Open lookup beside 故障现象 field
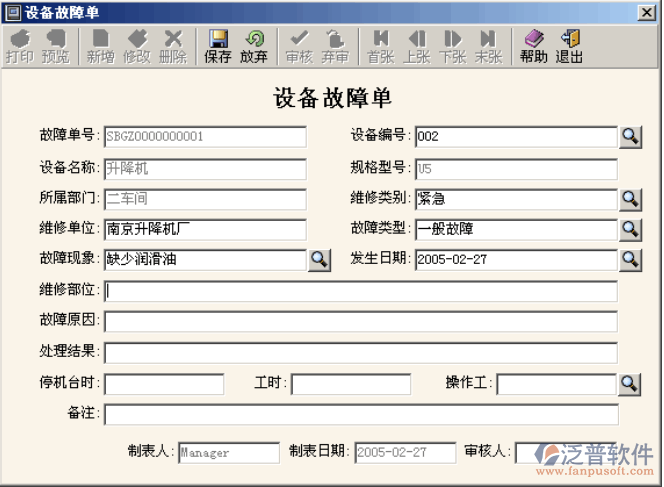 pos(318,260)
